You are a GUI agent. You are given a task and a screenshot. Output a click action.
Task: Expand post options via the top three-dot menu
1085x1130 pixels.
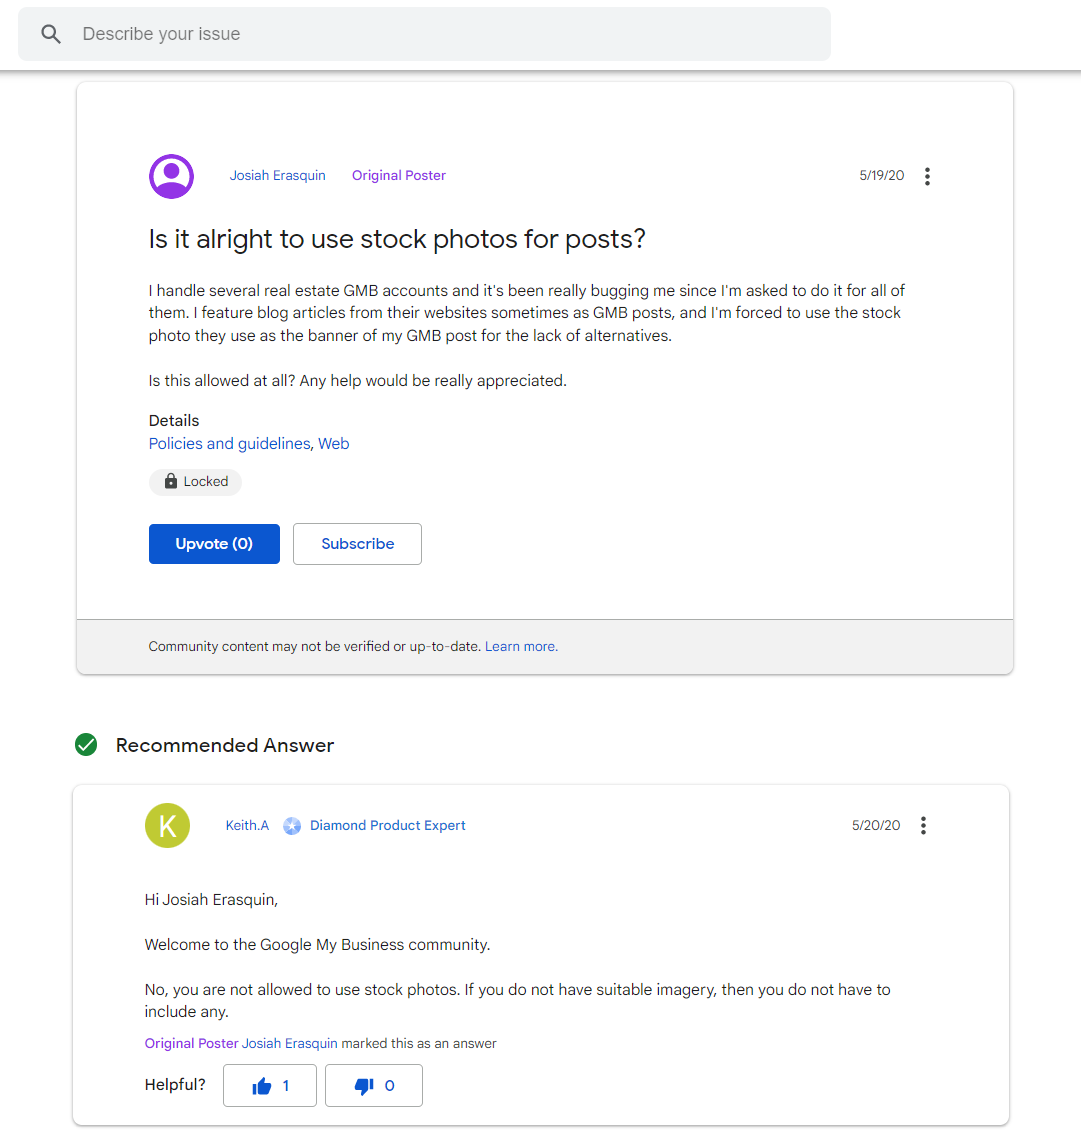927,176
